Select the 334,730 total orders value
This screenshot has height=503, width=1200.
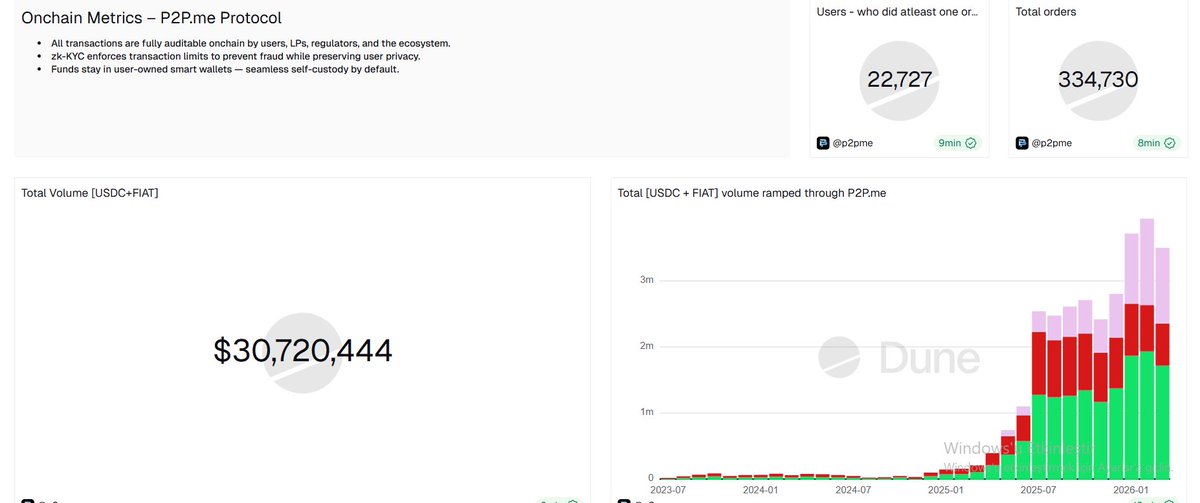point(1098,79)
